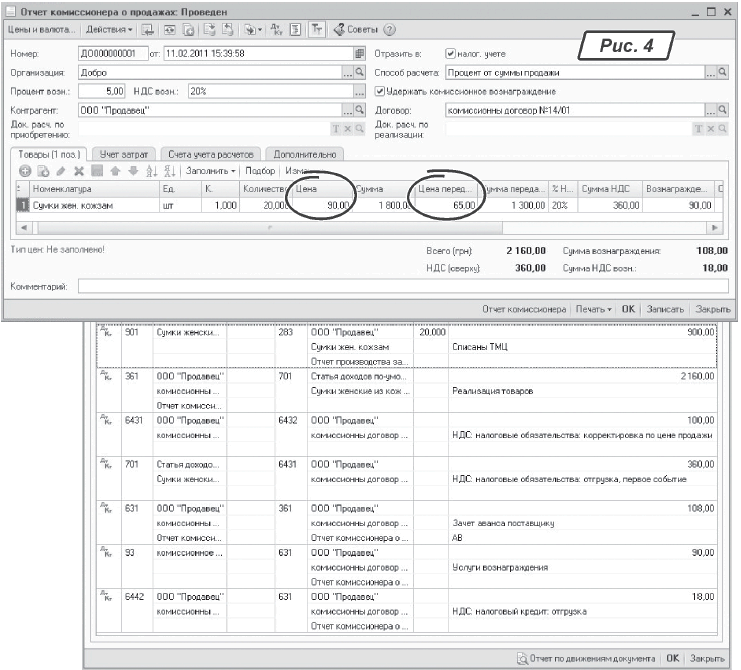Uncheck 'Удержать комиссионное вознаграждение' checkbox
Image resolution: width=741 pixels, height=670 pixels.
[x=380, y=91]
